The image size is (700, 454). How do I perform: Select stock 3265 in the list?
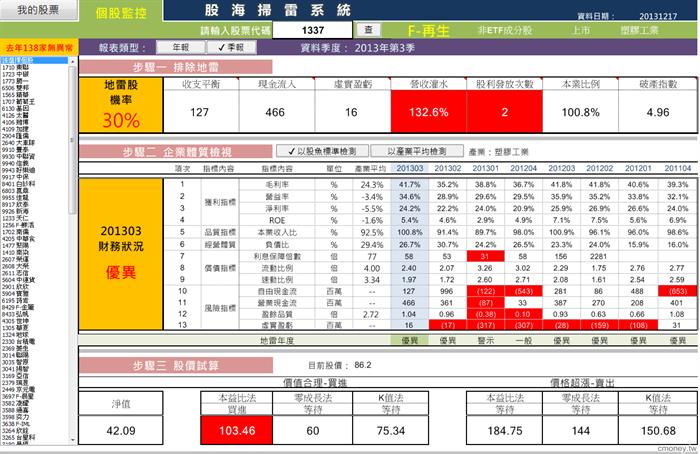coord(34,437)
